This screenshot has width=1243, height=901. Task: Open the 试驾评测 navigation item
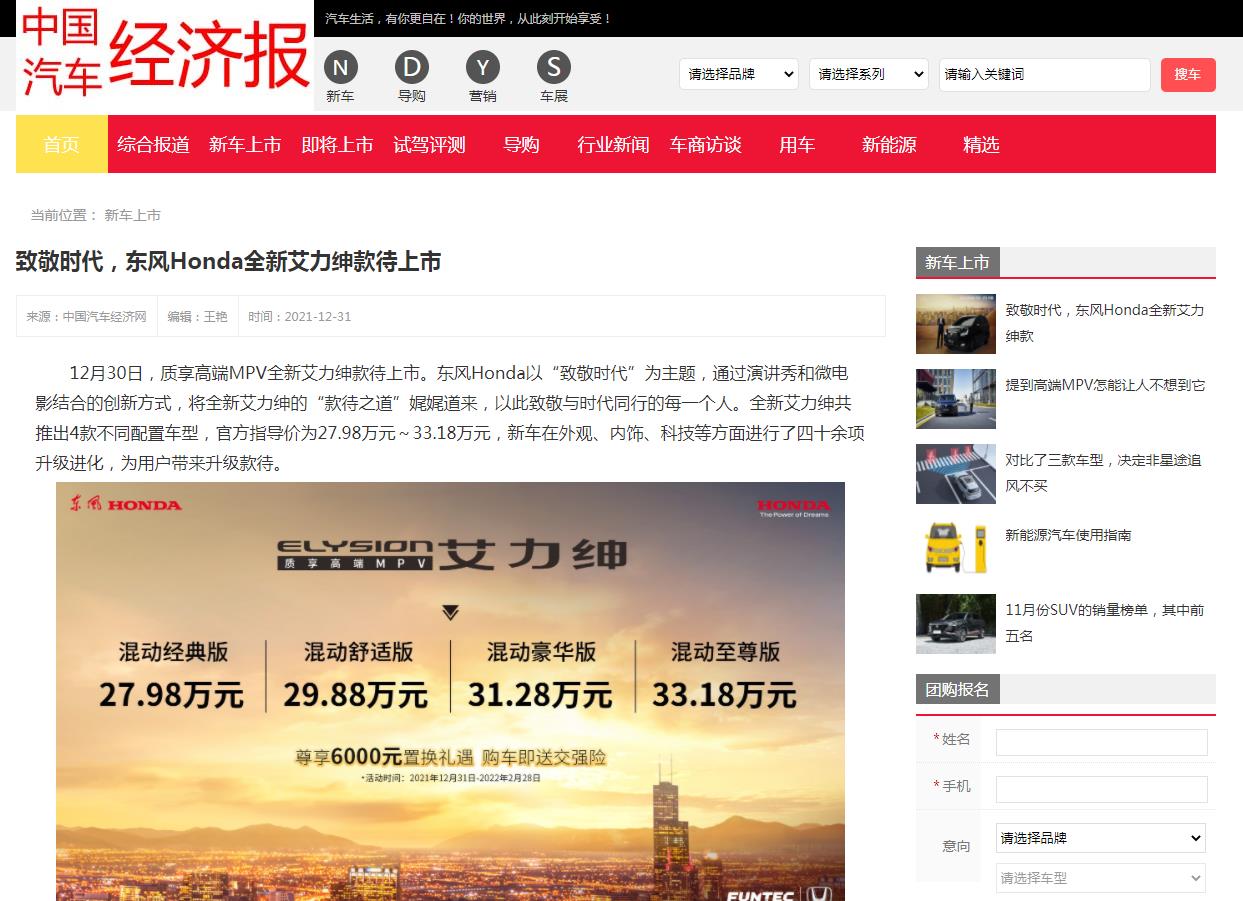[x=429, y=144]
